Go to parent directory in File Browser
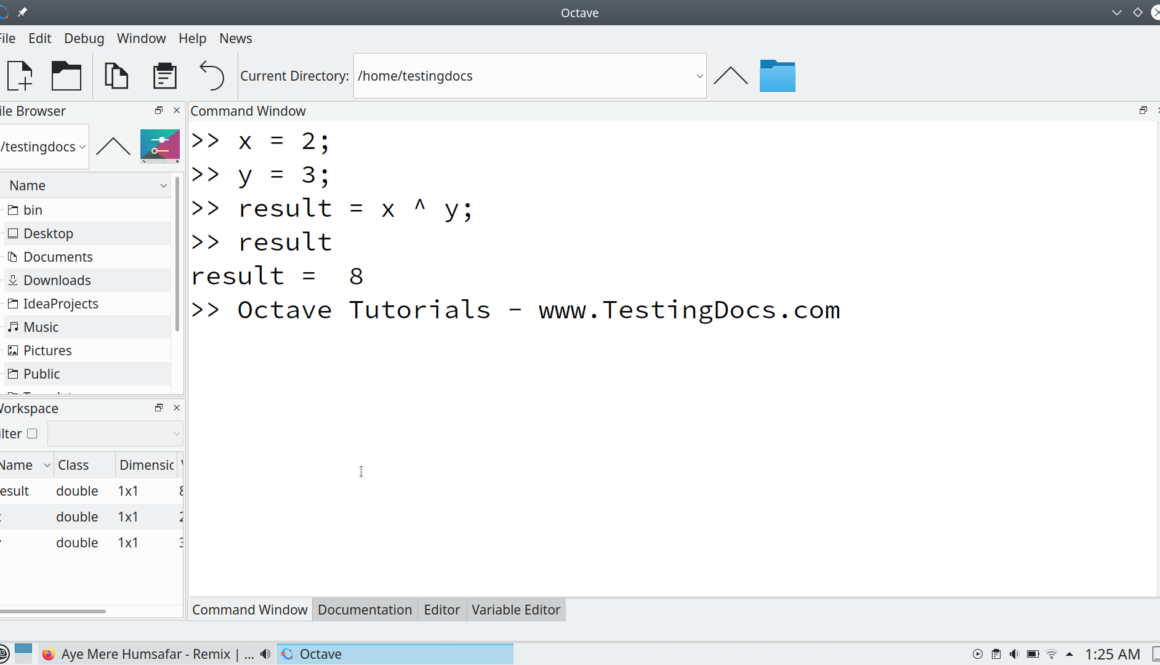The width and height of the screenshot is (1160, 665). [113, 146]
